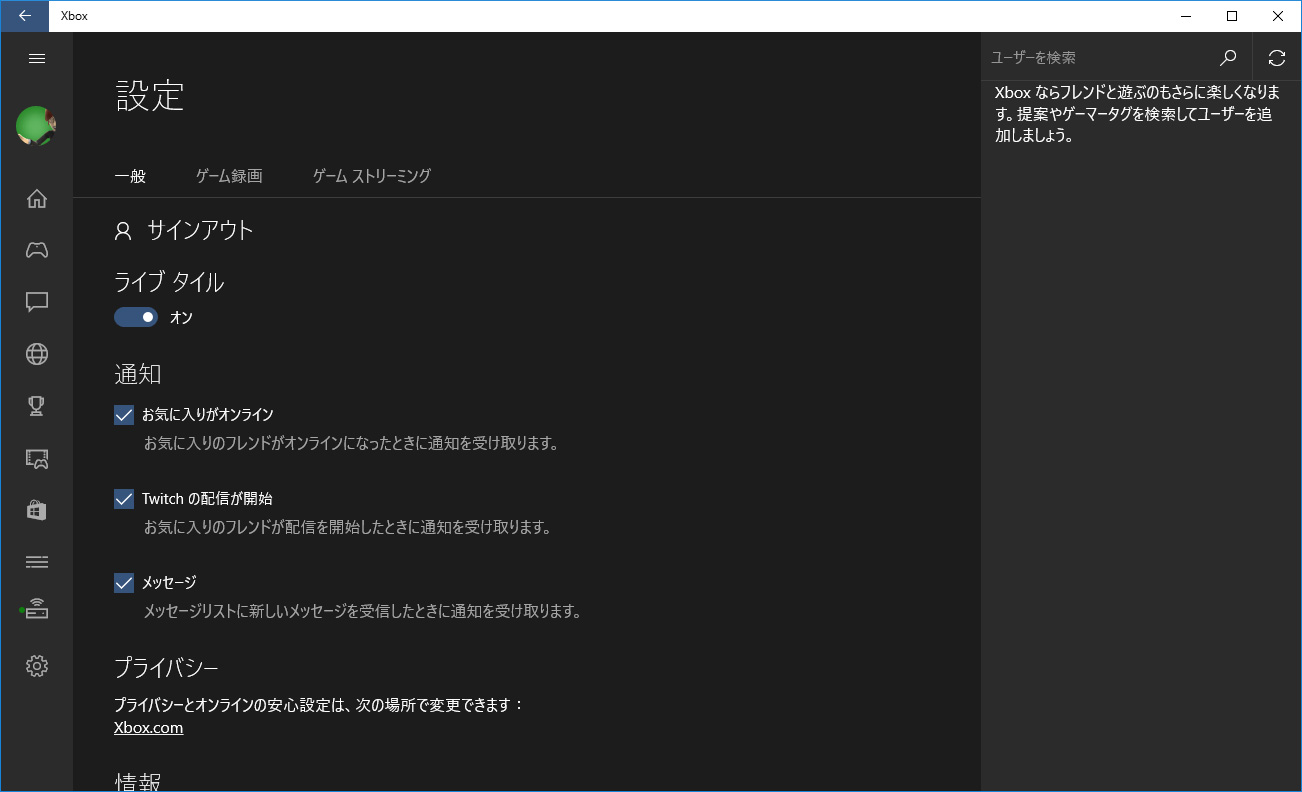Uncheck Twitch の配信が開始 notification
The height and width of the screenshot is (792, 1302).
[x=124, y=498]
